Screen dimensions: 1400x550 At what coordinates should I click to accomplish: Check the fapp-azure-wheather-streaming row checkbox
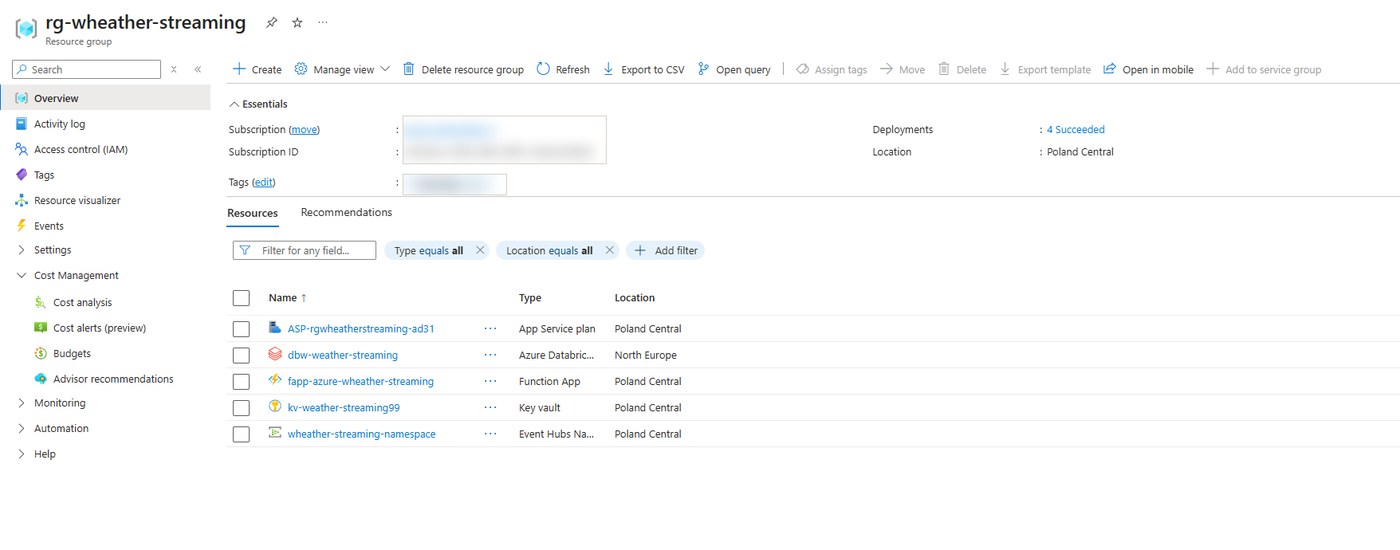point(241,381)
